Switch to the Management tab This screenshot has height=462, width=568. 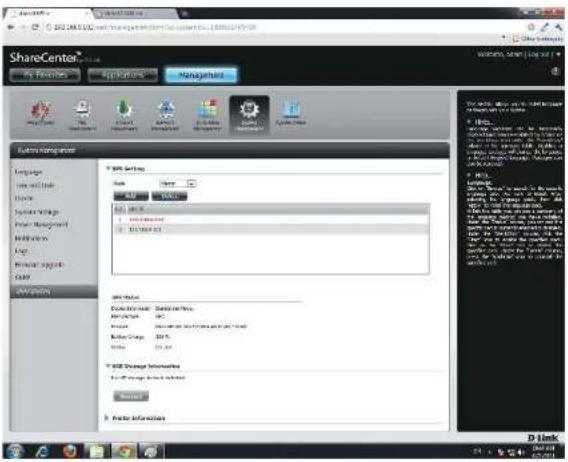[201, 75]
